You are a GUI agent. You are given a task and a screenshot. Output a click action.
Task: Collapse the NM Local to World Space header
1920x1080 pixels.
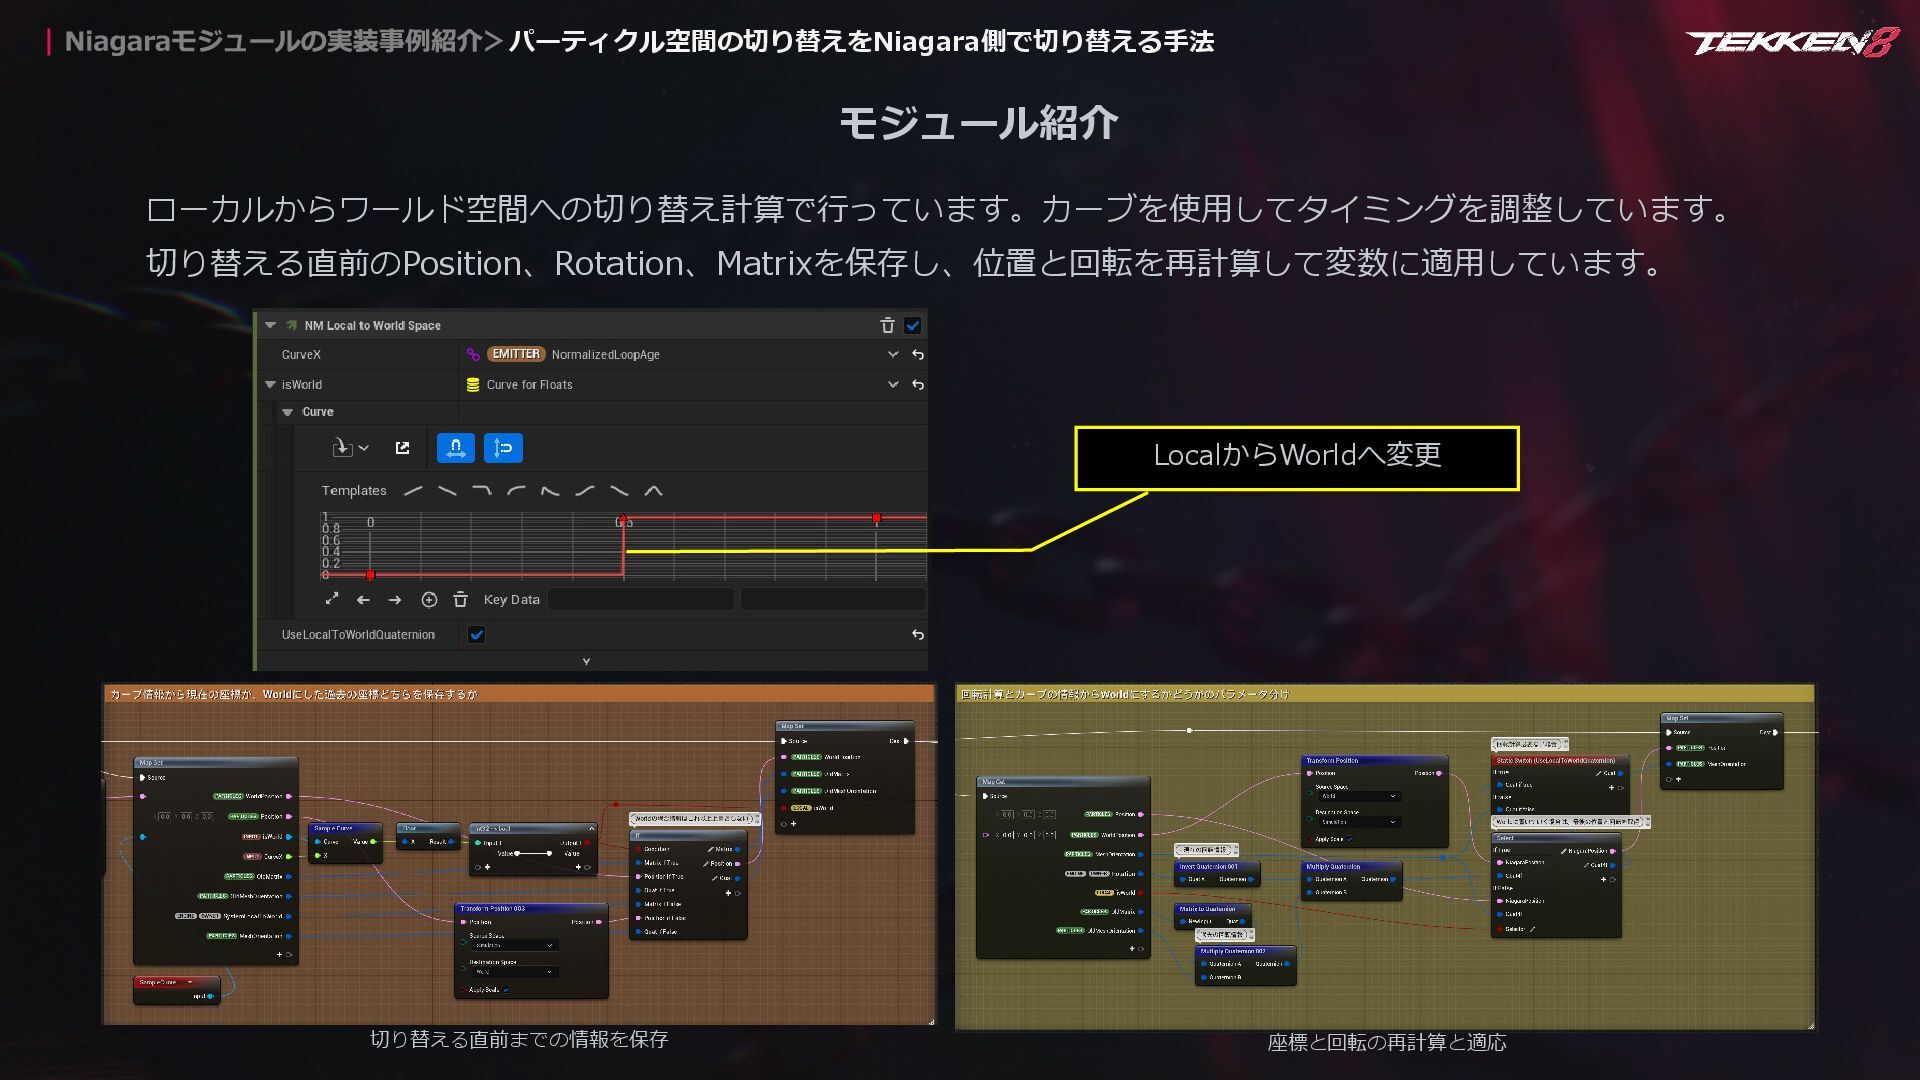click(x=270, y=326)
